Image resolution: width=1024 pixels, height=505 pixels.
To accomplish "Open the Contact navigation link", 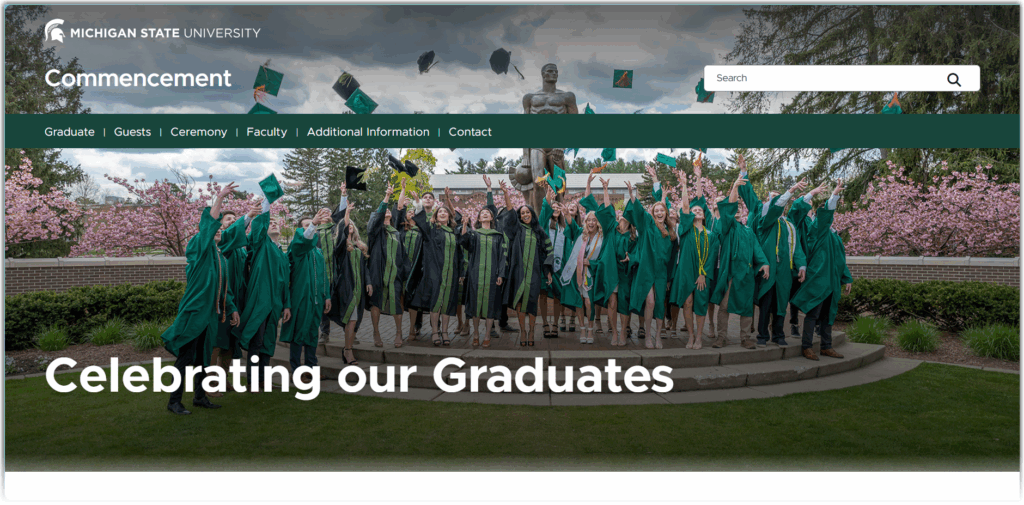I will click(470, 132).
